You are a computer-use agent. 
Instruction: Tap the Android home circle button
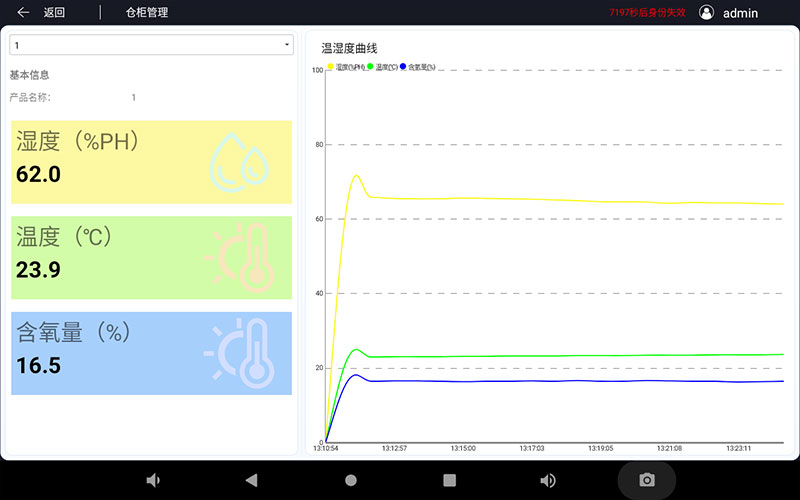pos(351,480)
